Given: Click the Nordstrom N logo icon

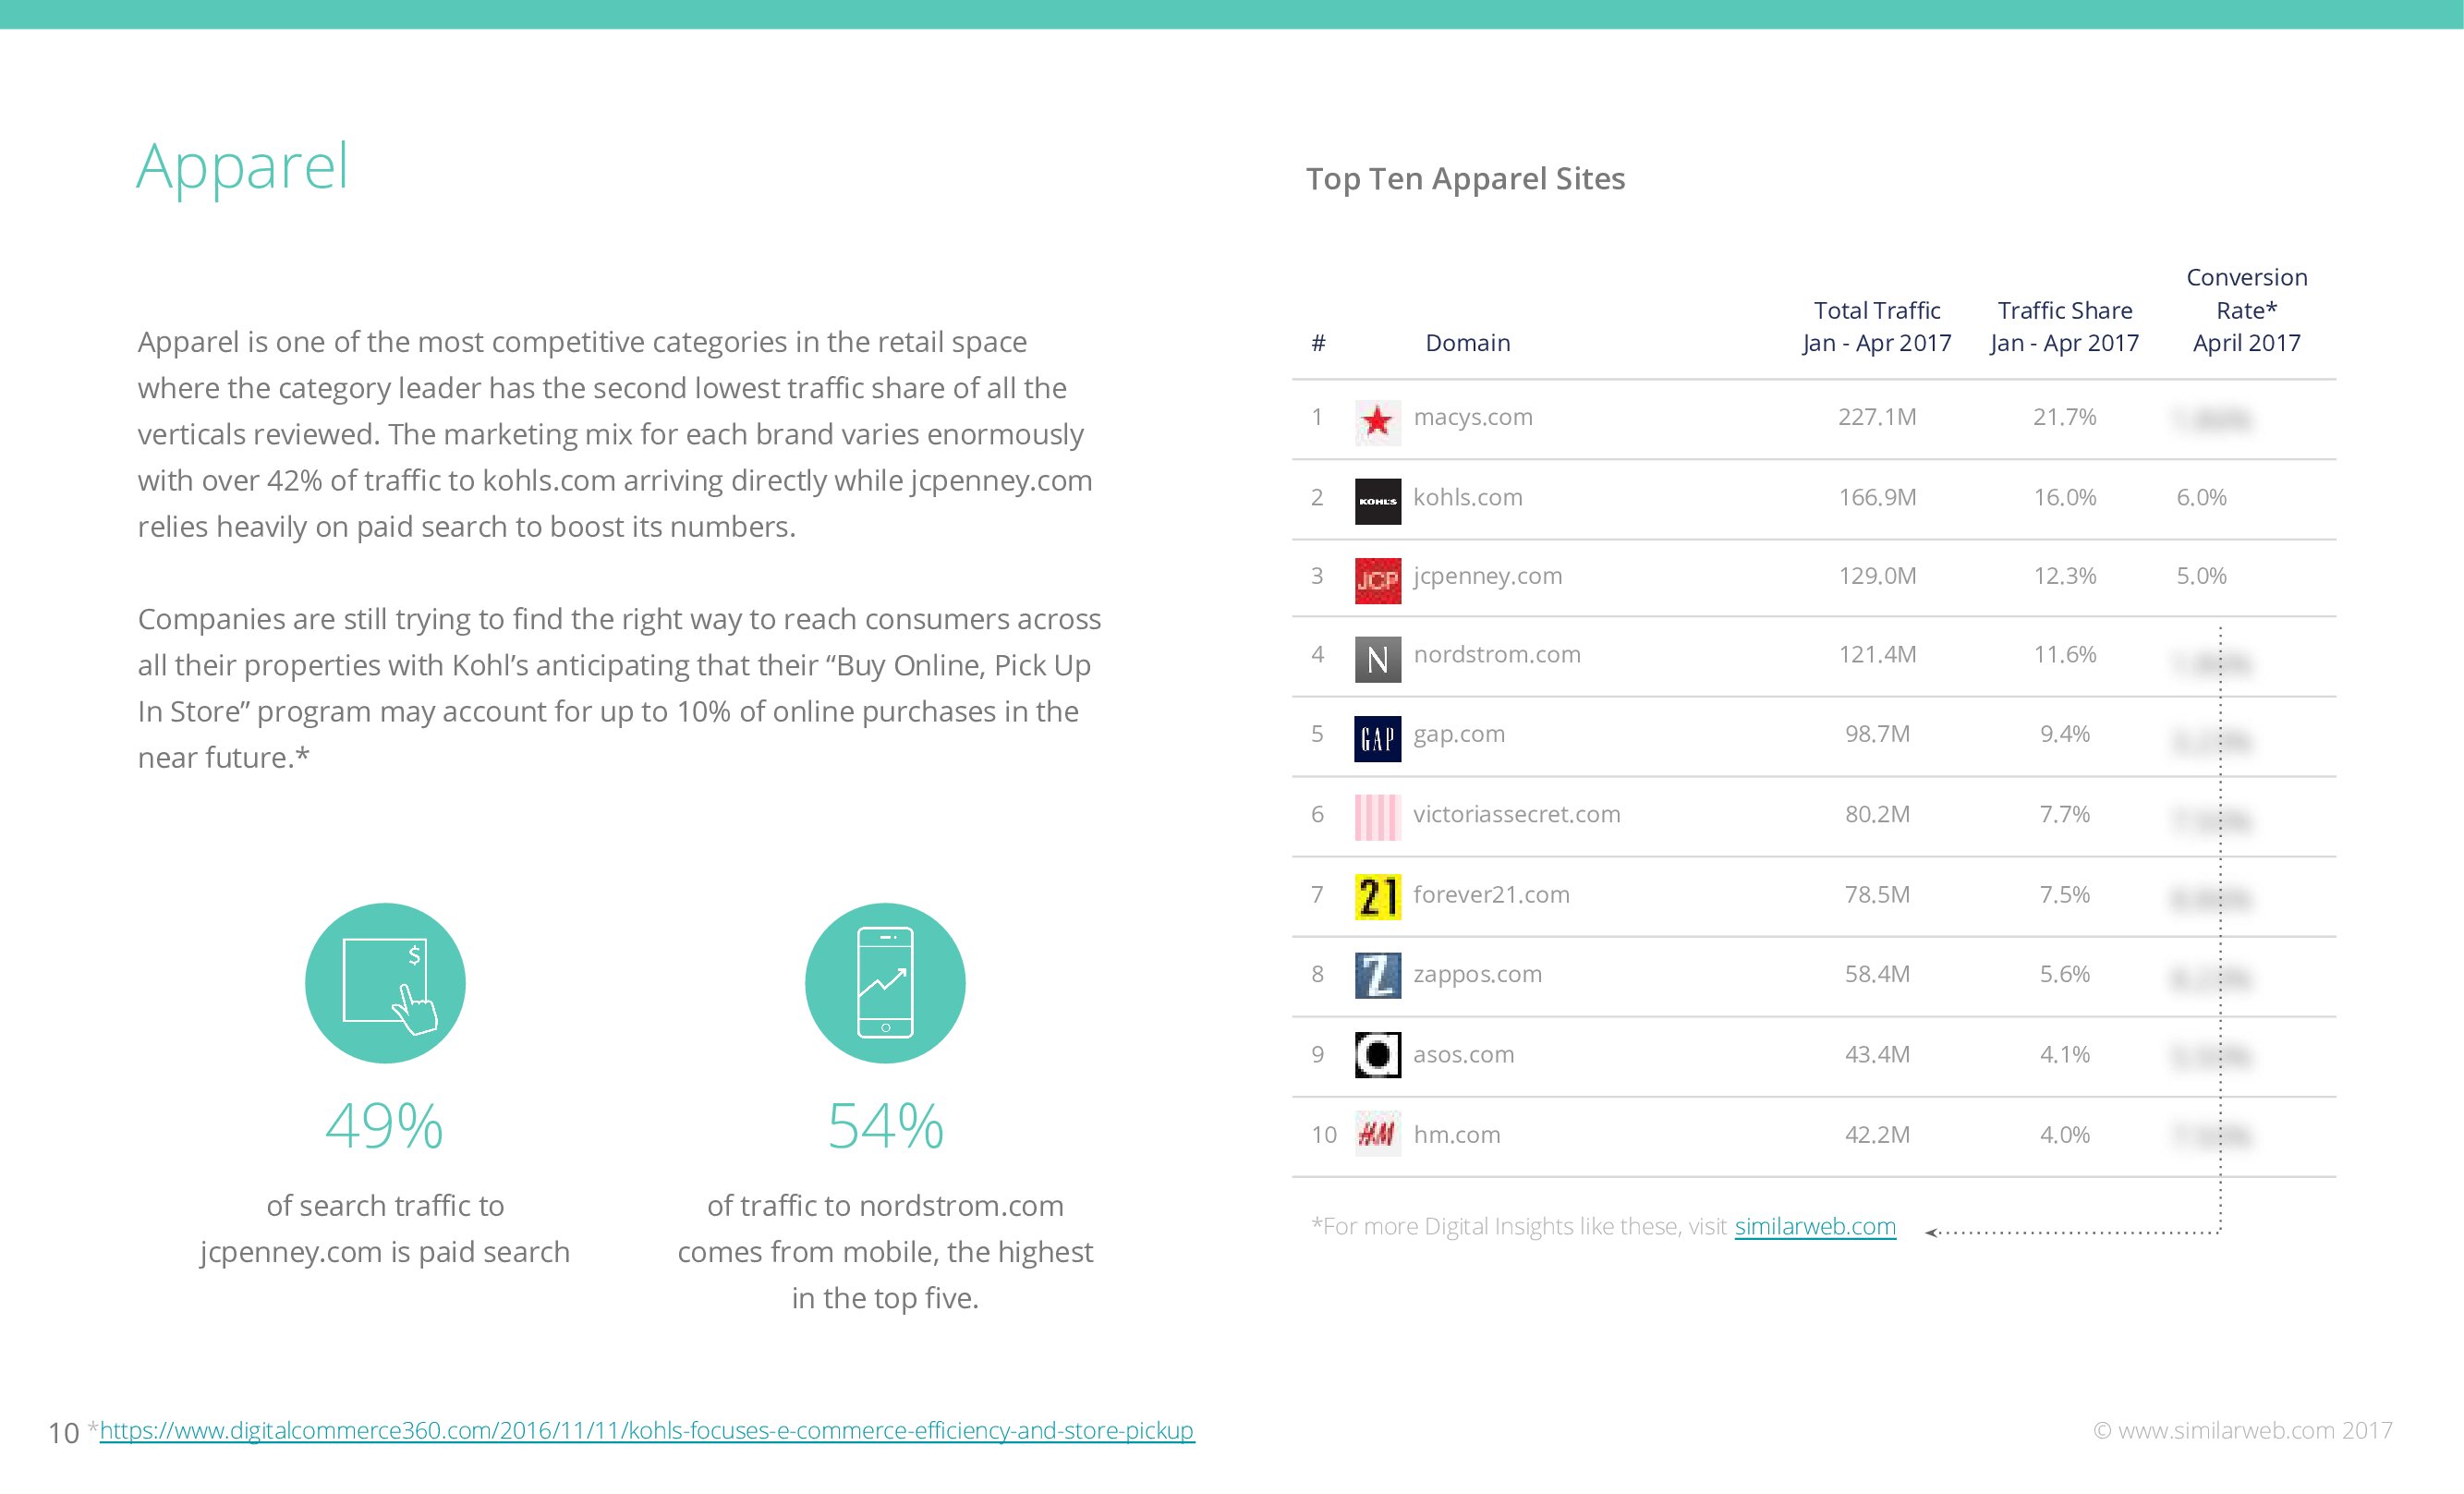Looking at the screenshot, I should [1377, 658].
